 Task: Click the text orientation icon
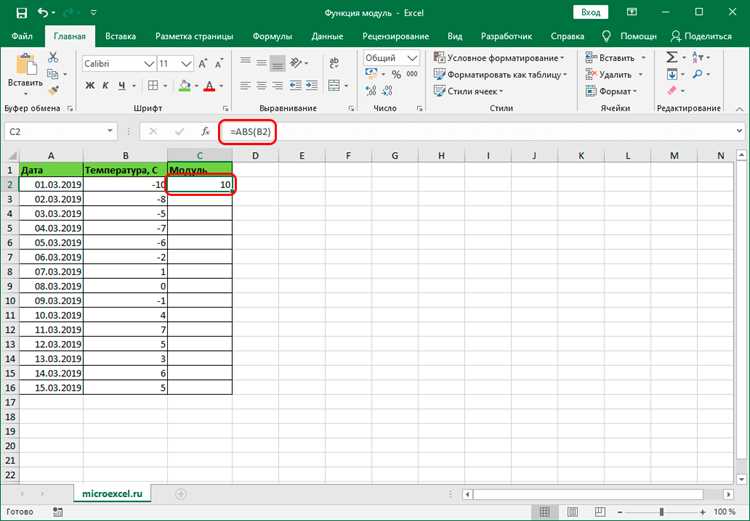[x=296, y=63]
